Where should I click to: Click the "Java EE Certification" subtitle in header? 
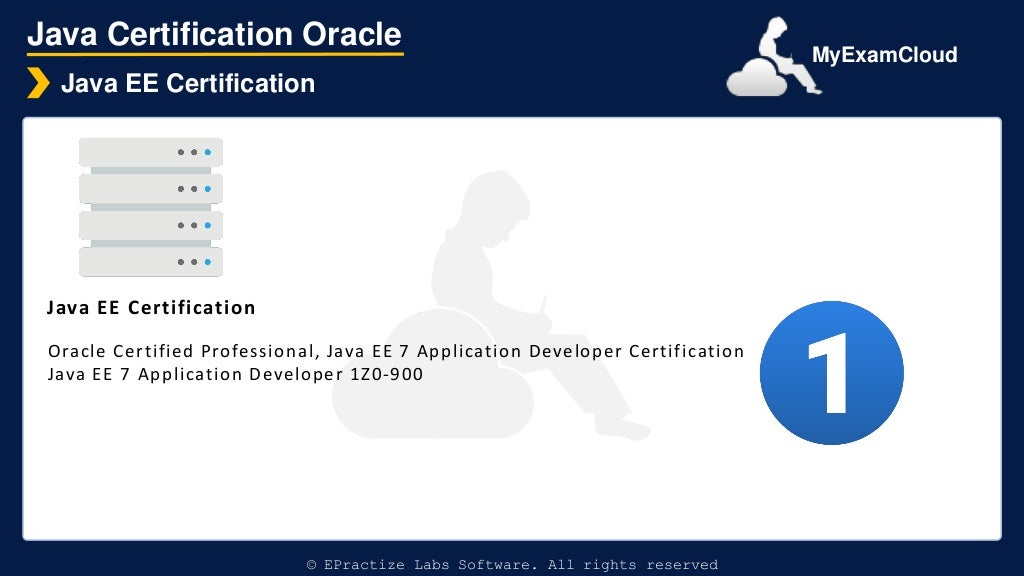click(187, 84)
